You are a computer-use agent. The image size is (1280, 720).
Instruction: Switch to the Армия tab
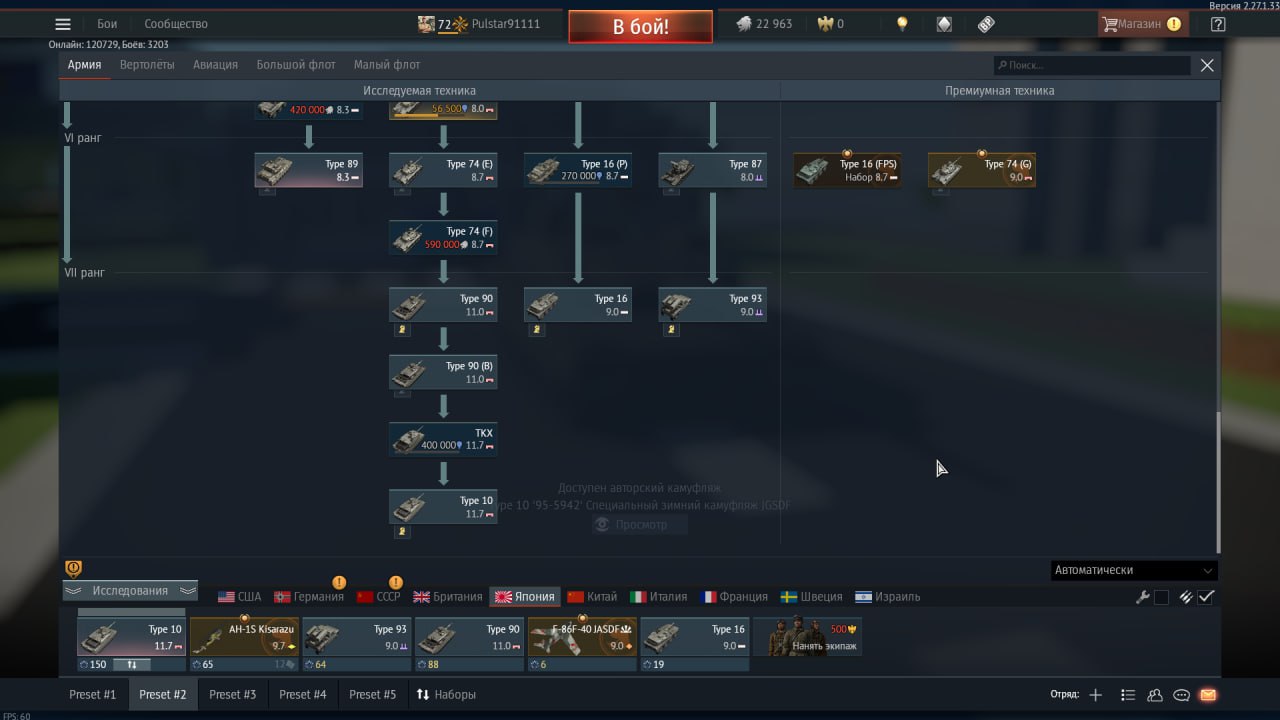pos(85,65)
